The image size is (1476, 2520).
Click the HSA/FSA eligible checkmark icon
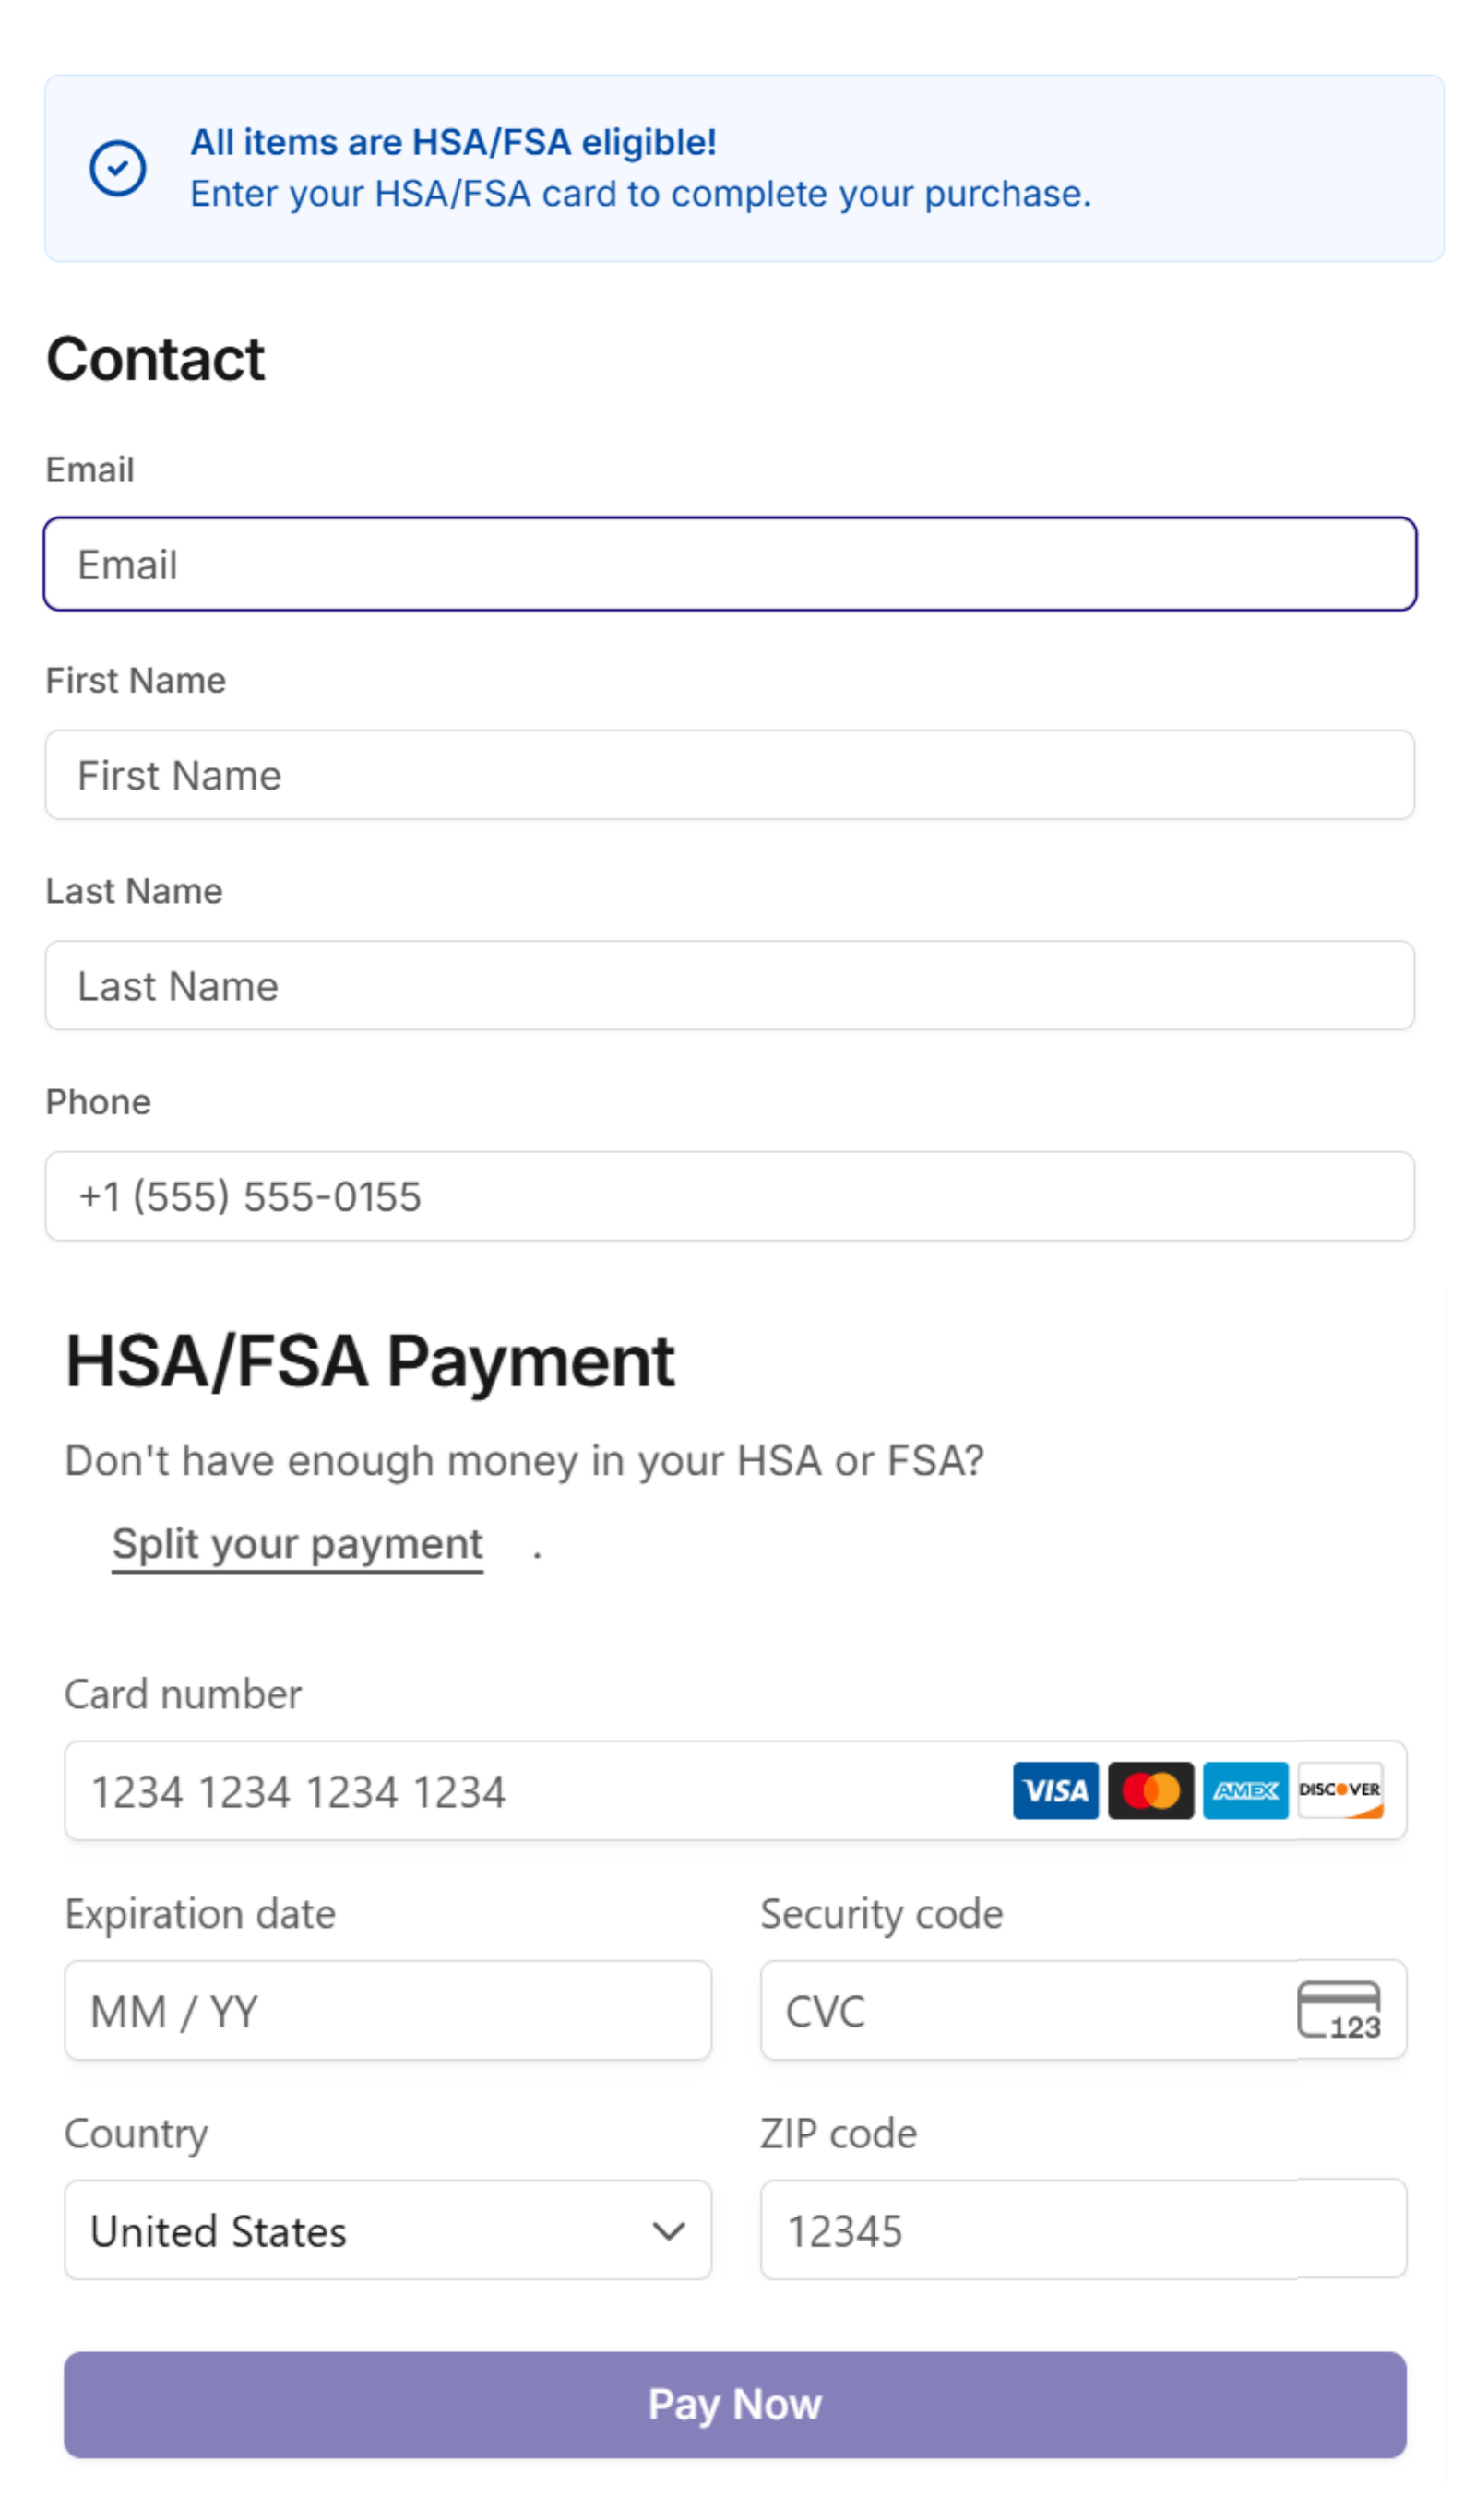[118, 168]
